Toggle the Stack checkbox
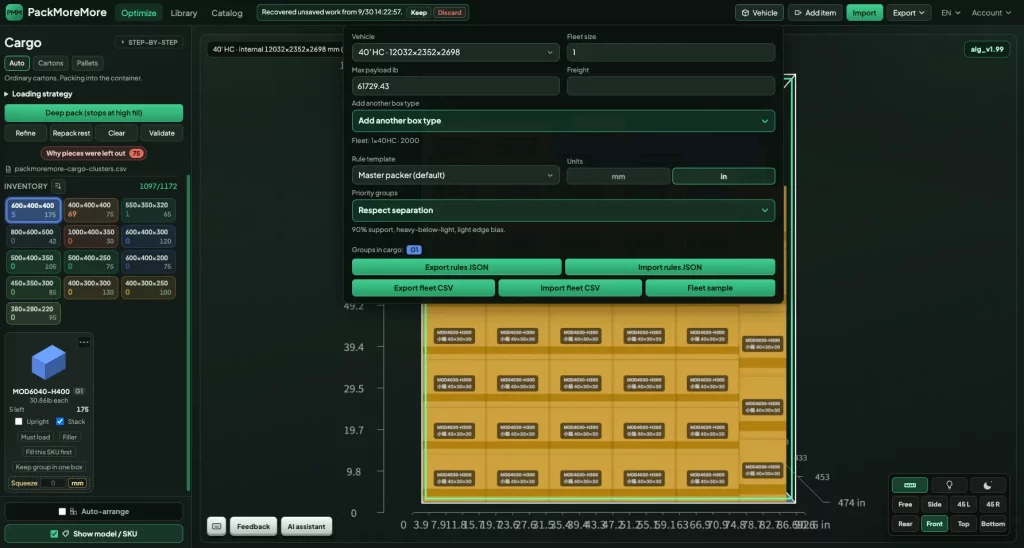 pos(60,421)
